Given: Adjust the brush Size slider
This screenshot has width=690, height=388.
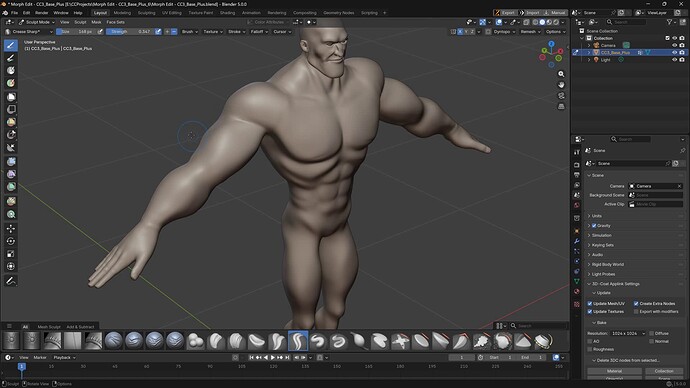Looking at the screenshot, I should pos(76,32).
